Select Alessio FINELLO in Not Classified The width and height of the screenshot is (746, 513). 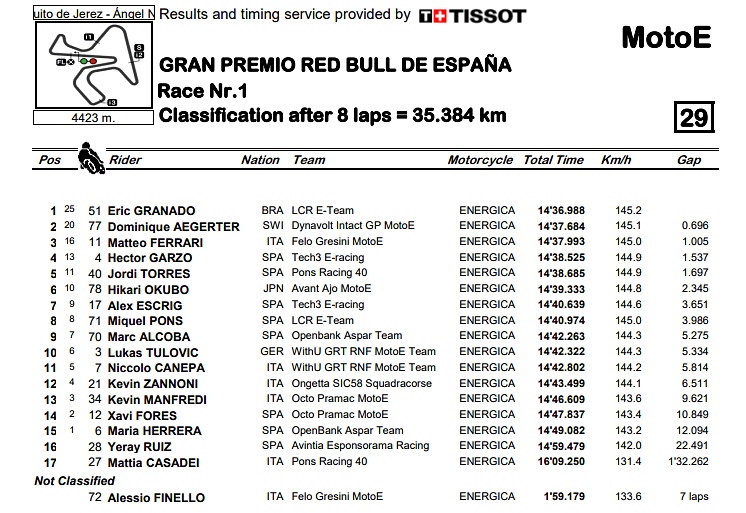click(x=155, y=497)
